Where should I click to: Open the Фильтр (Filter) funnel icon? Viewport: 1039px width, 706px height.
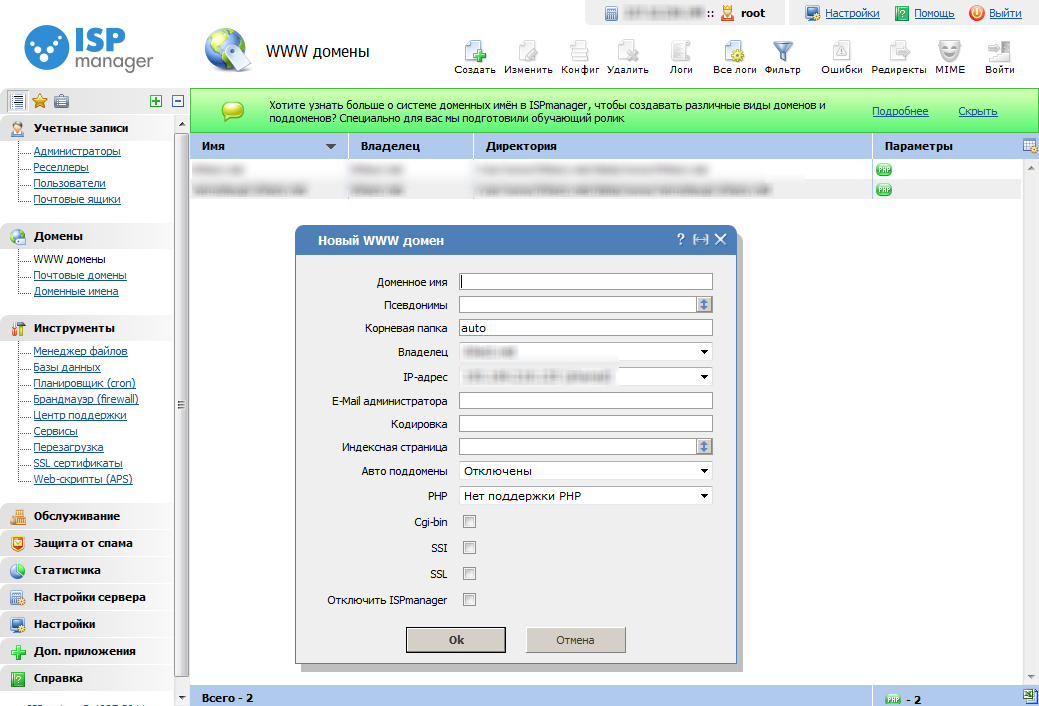782,52
